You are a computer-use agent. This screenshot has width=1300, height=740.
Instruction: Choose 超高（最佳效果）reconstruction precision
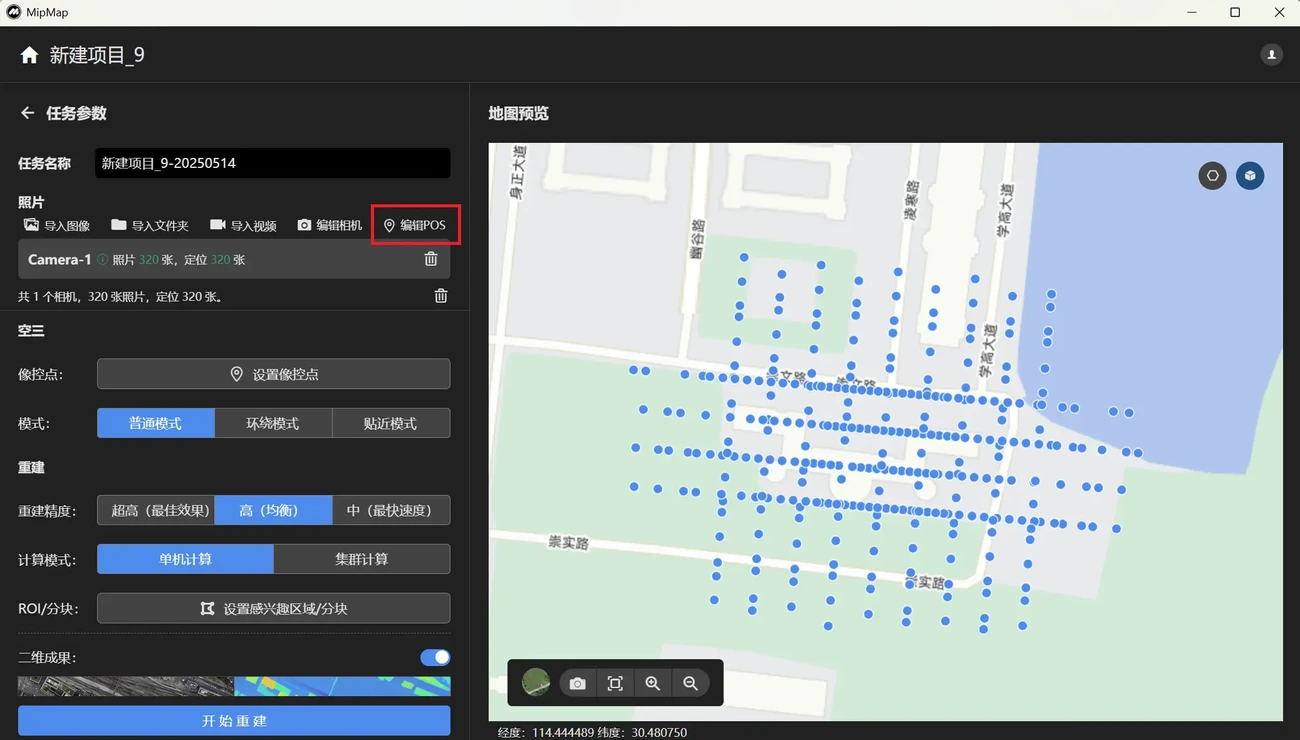click(156, 510)
